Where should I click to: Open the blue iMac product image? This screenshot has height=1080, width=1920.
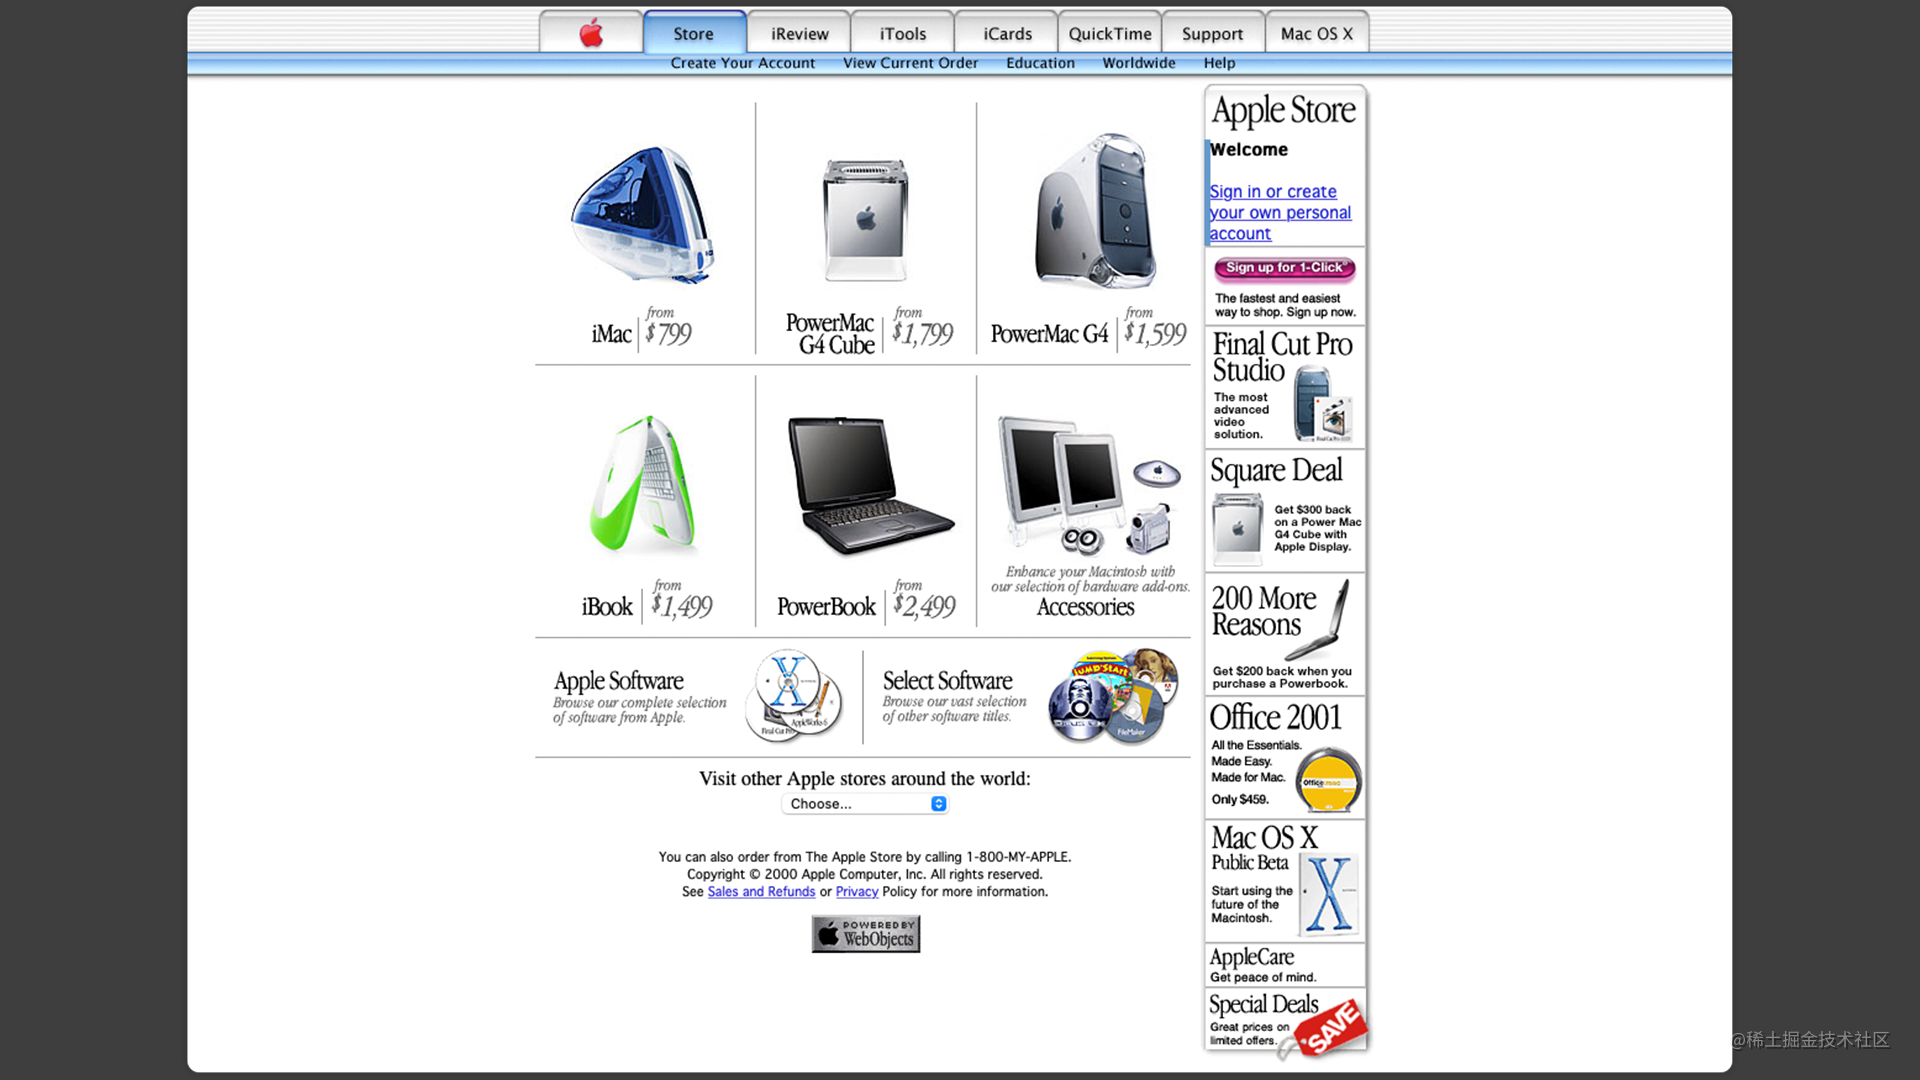tap(642, 214)
